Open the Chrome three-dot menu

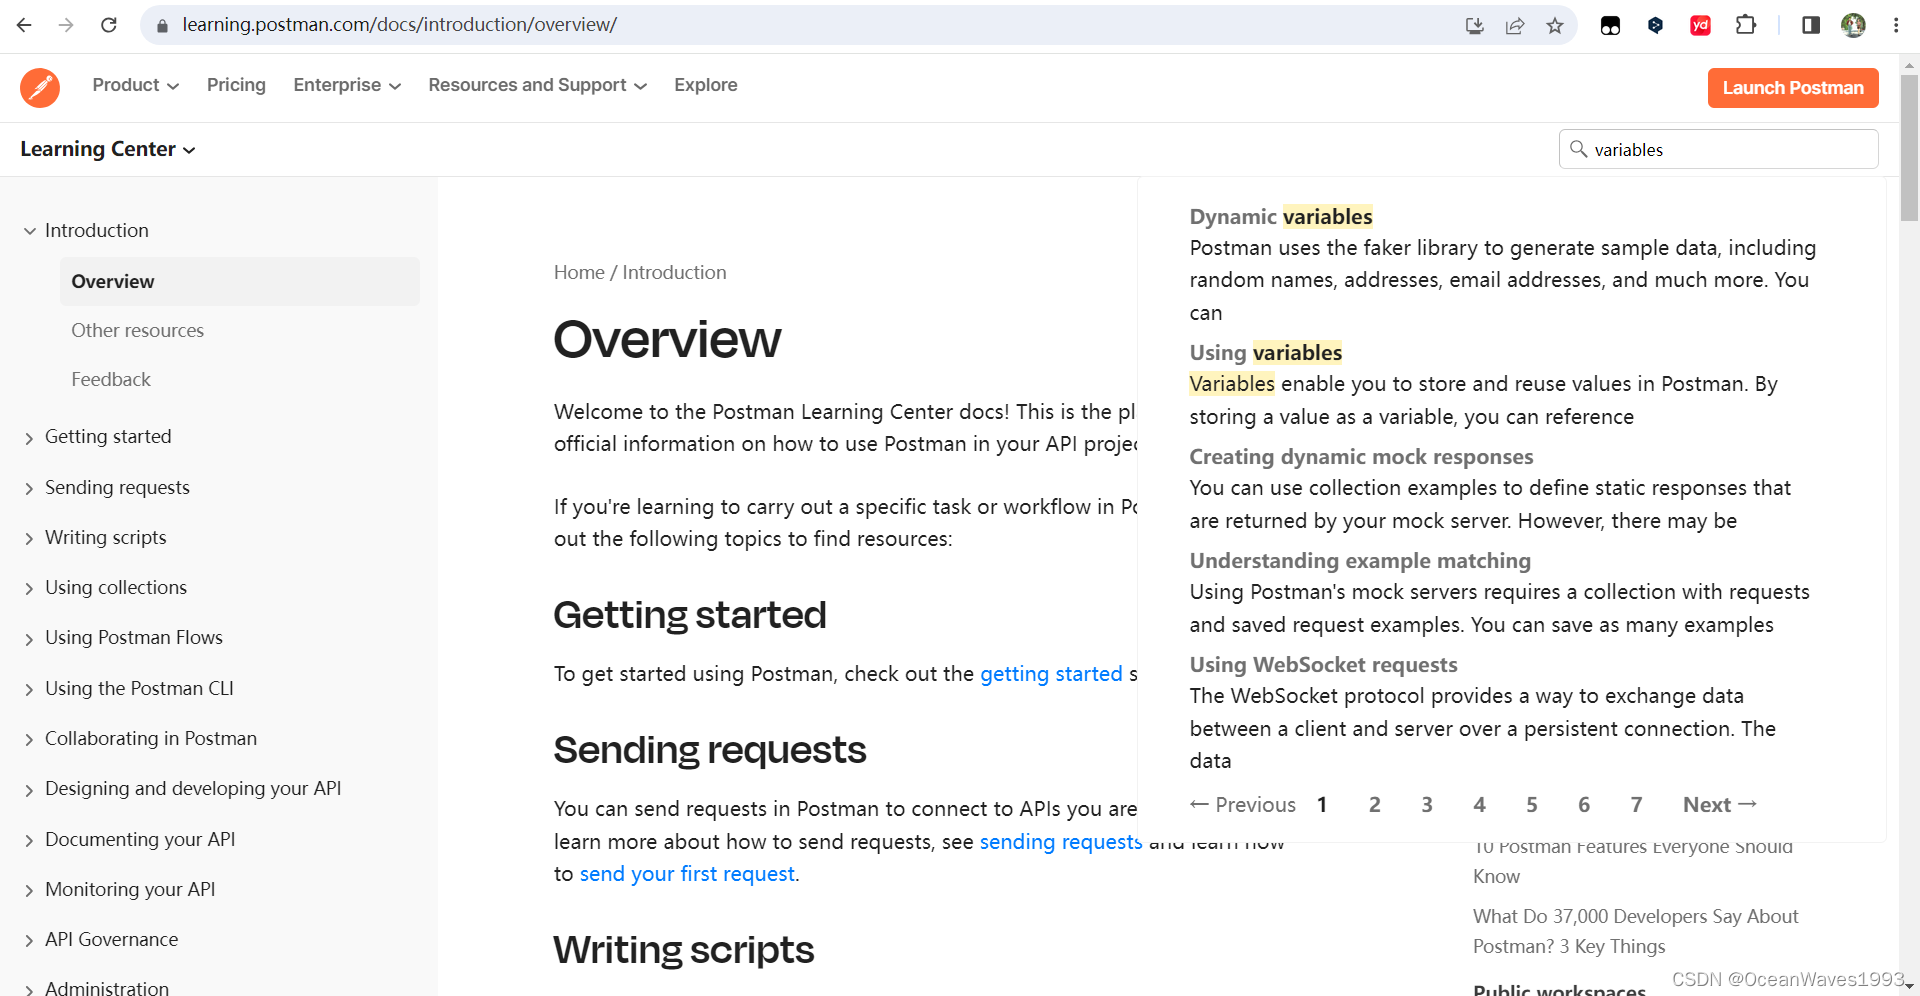(x=1896, y=25)
